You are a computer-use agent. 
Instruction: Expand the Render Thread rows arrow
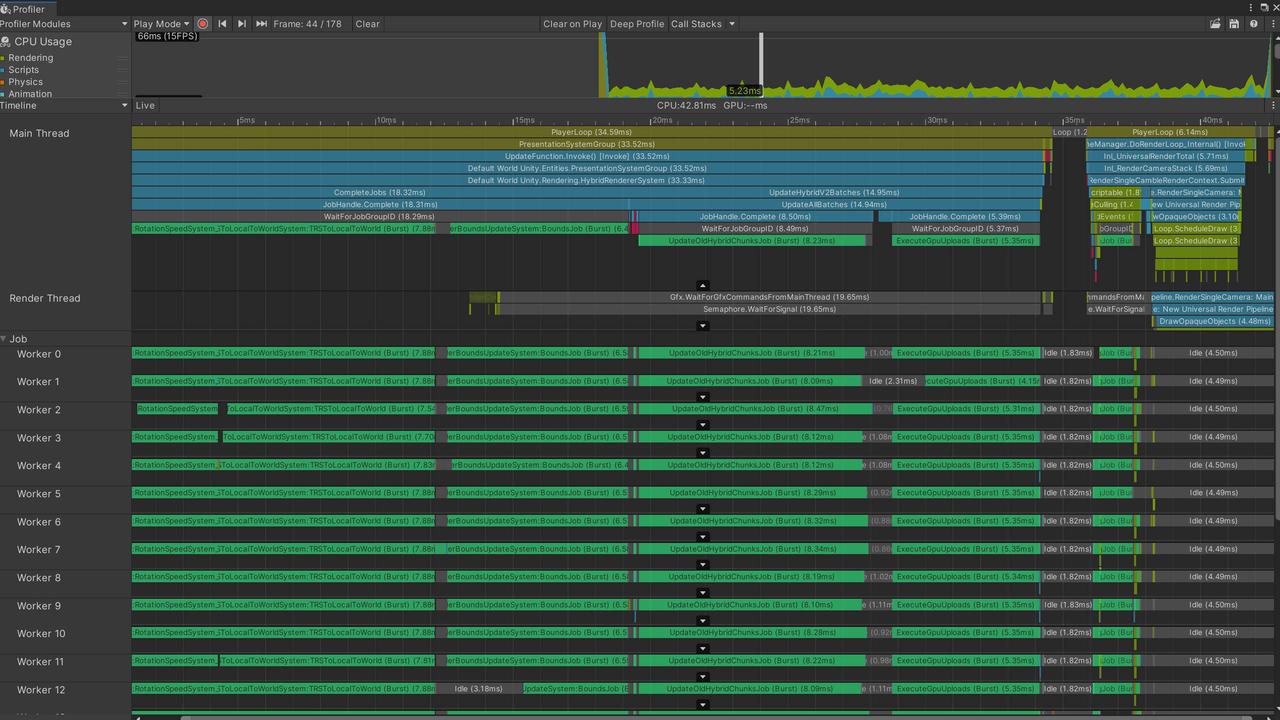pos(702,326)
